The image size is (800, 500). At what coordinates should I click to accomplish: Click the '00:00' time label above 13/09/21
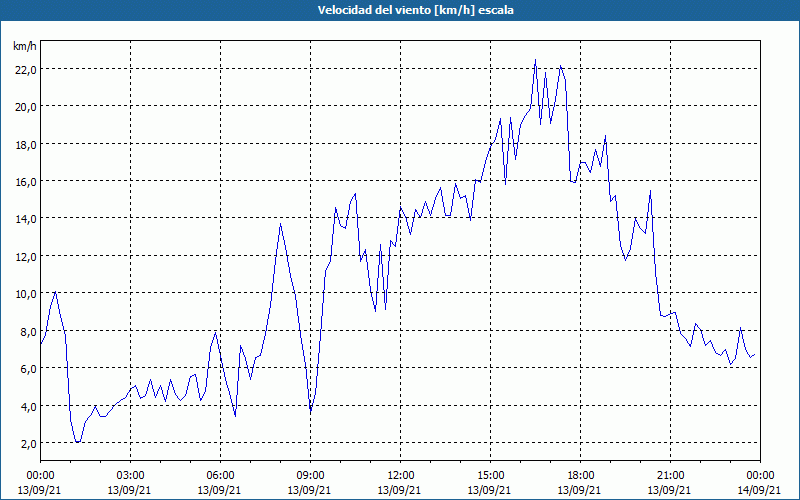(40, 476)
